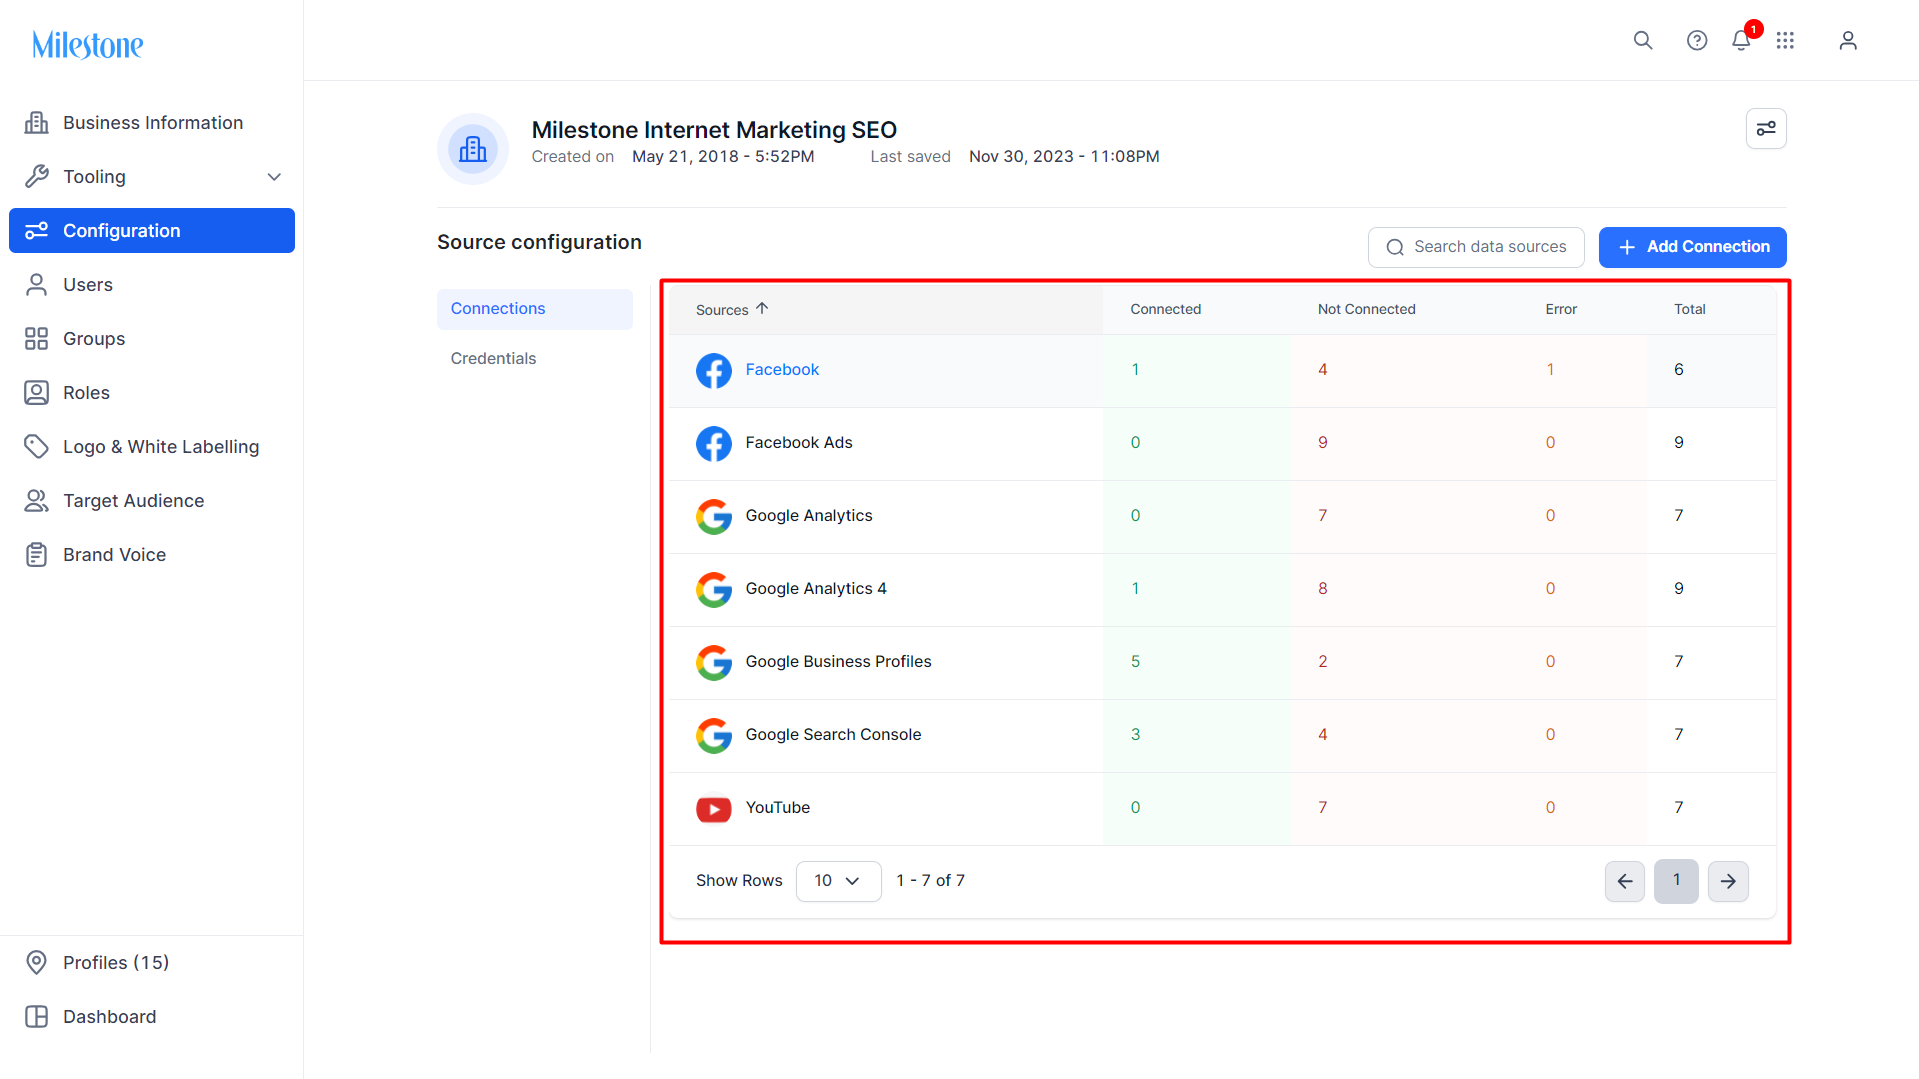The height and width of the screenshot is (1079, 1919).
Task: Click the Search data sources field
Action: coord(1476,247)
